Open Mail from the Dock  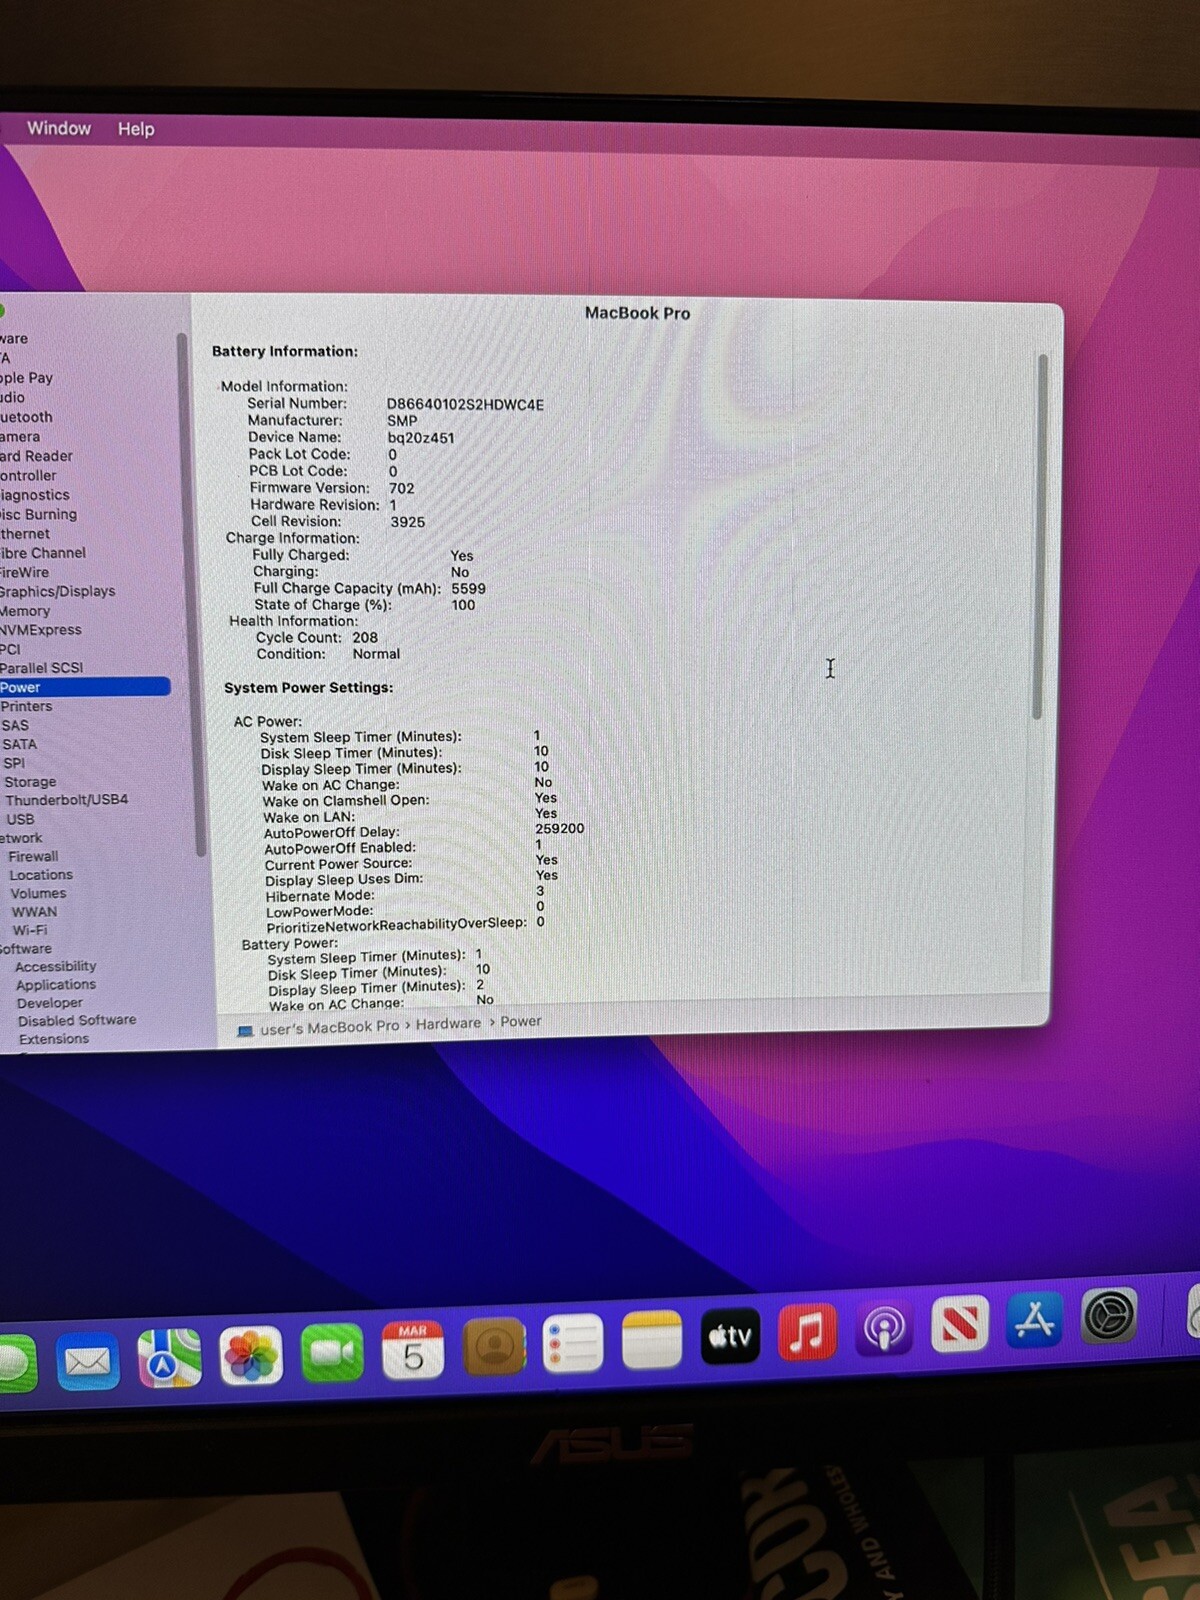88,1361
